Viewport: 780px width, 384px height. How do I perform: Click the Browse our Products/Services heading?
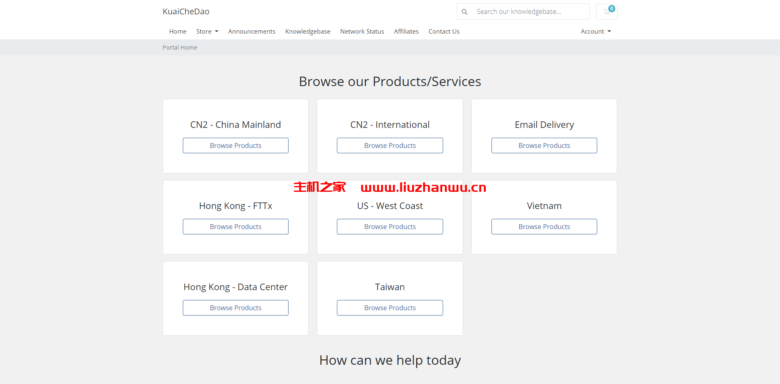(x=390, y=82)
